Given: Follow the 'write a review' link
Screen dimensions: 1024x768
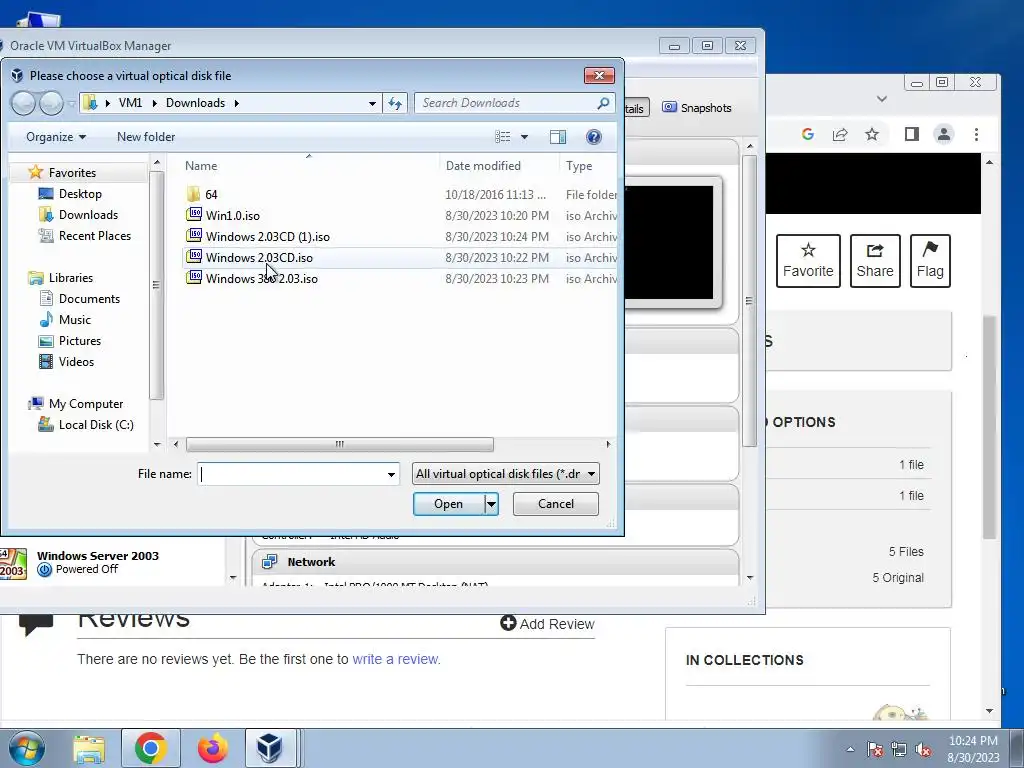Looking at the screenshot, I should [x=396, y=660].
